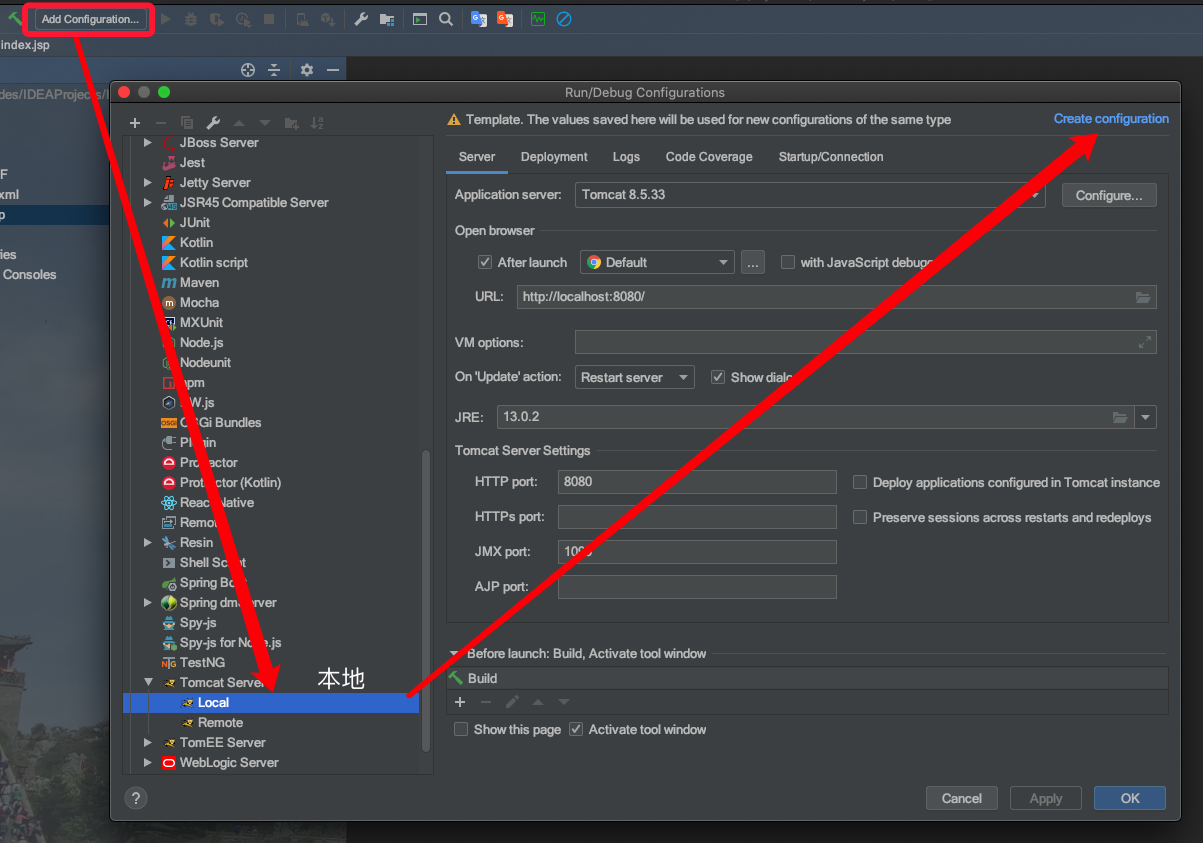Expand the Resin tree node
The width and height of the screenshot is (1203, 843).
point(148,543)
